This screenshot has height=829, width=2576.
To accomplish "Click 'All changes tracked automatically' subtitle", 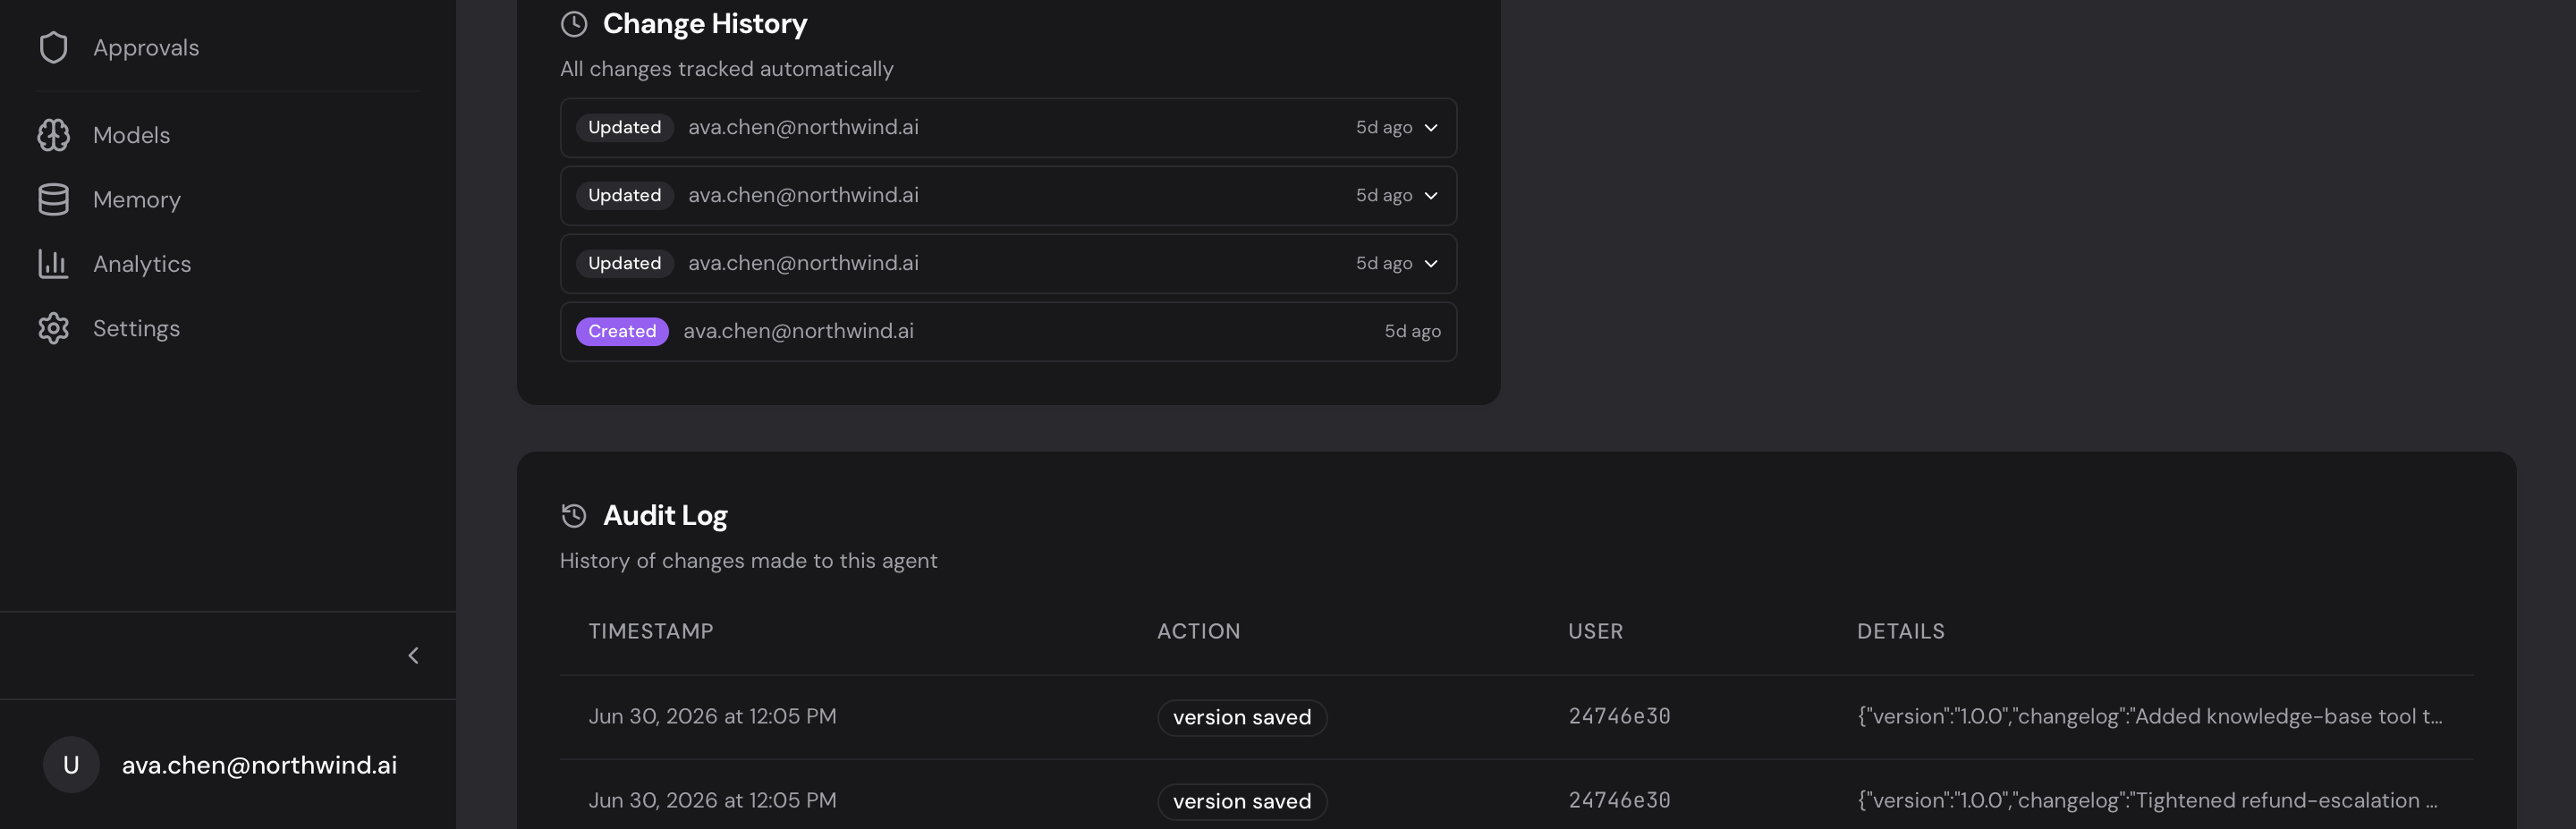I will coord(727,69).
